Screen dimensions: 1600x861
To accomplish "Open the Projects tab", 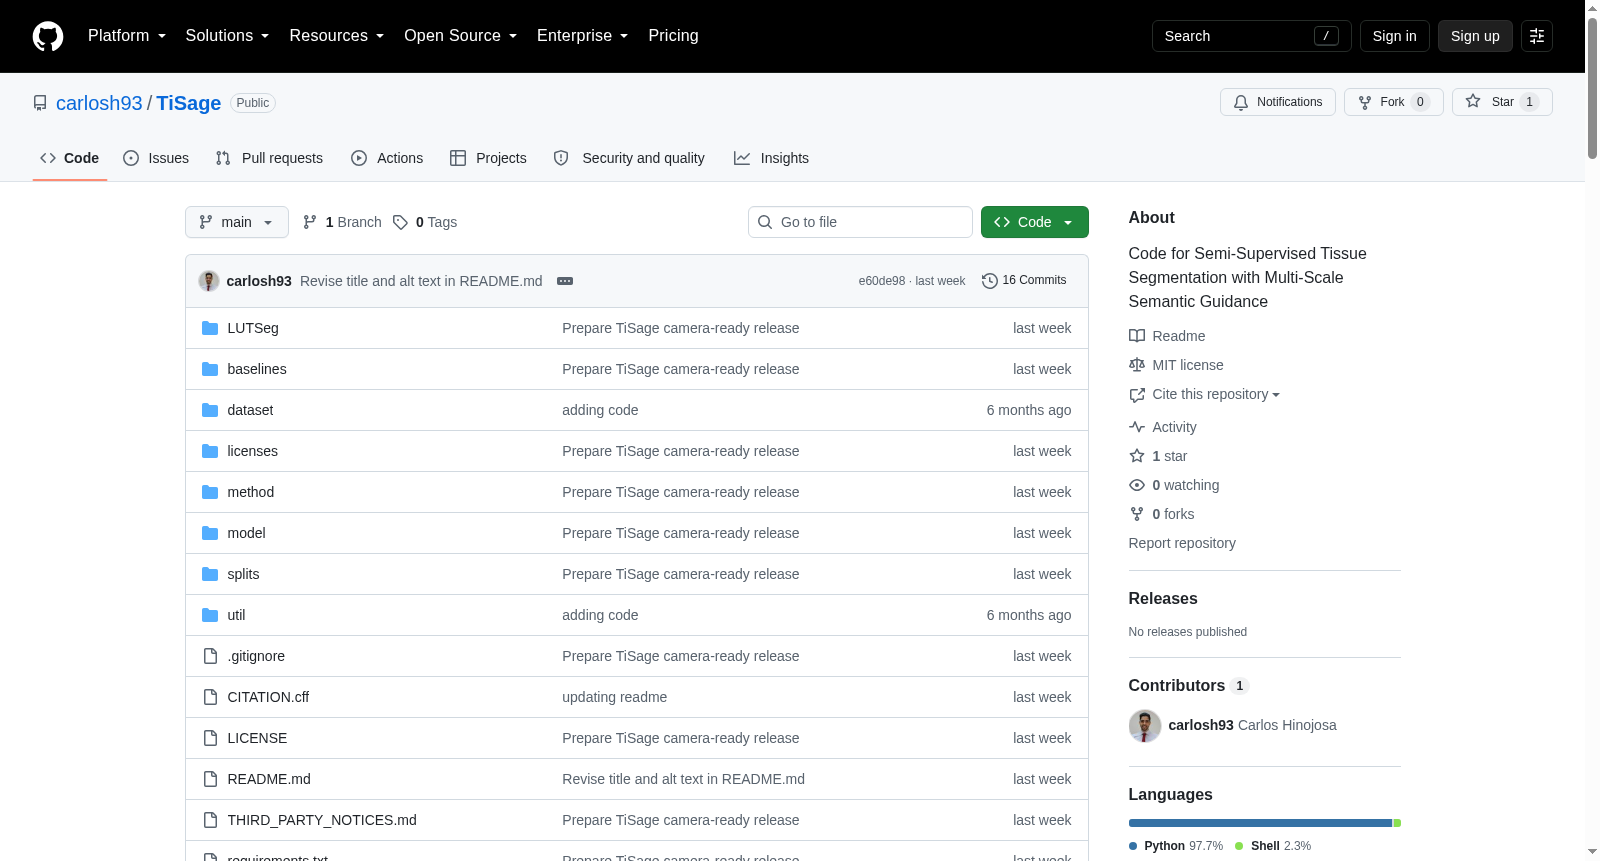I will (488, 158).
